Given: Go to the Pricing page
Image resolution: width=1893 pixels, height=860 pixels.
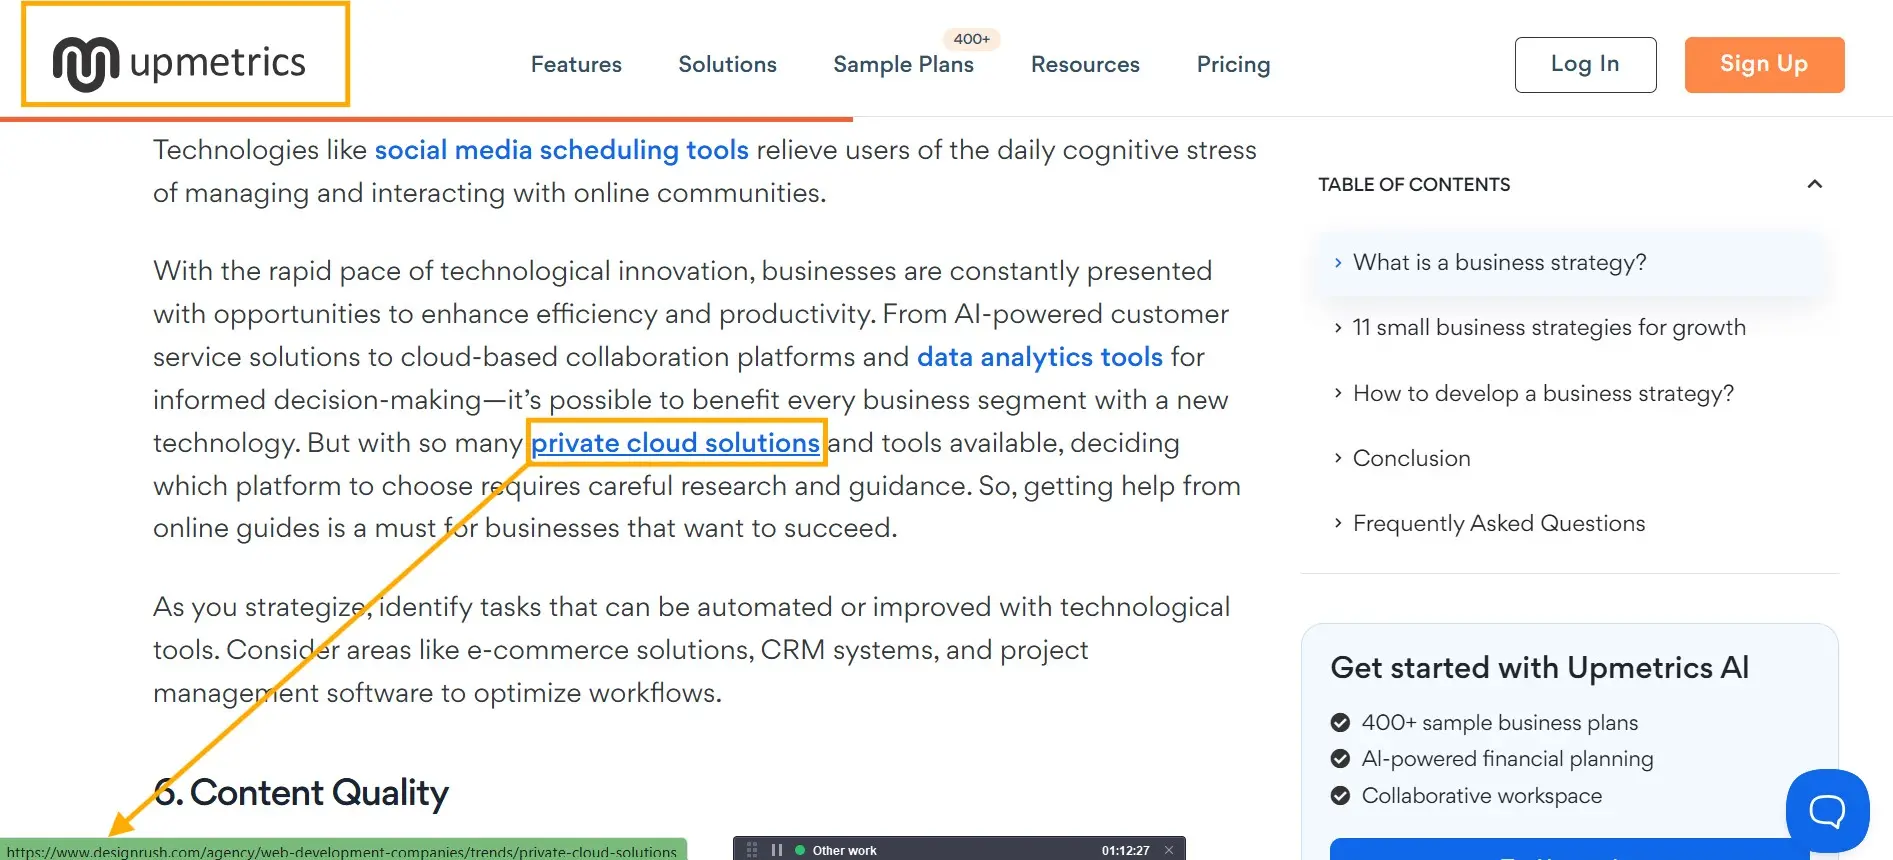Looking at the screenshot, I should pos(1233,64).
